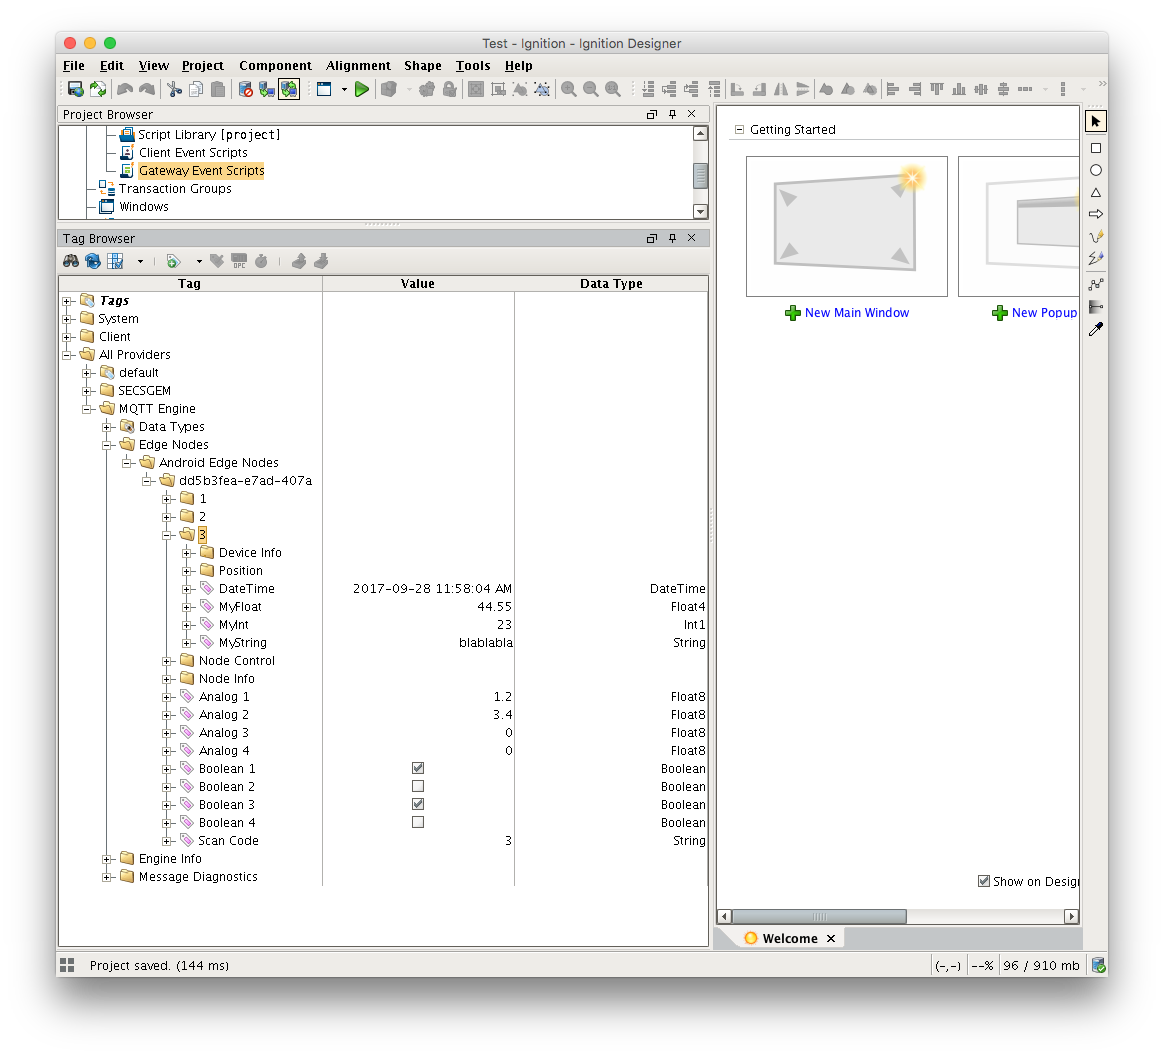Search tags with binoculars icon
1164x1057 pixels.
pyautogui.click(x=71, y=261)
